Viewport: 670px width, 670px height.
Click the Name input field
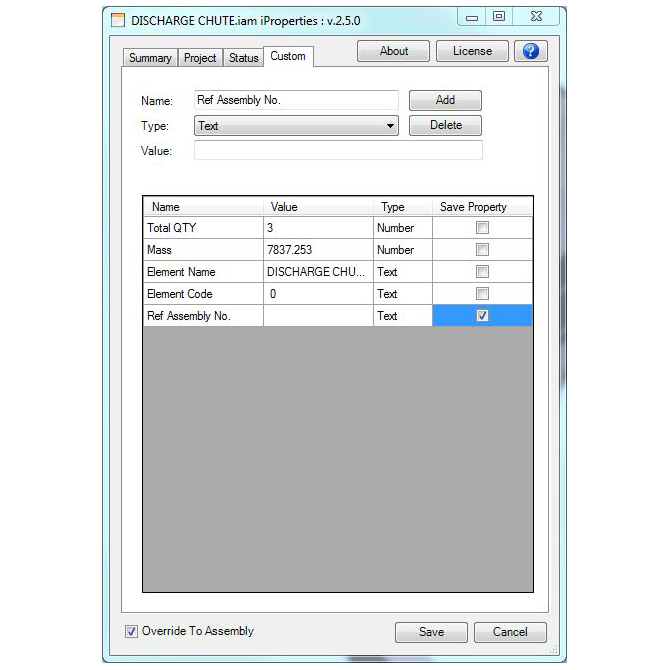(296, 100)
